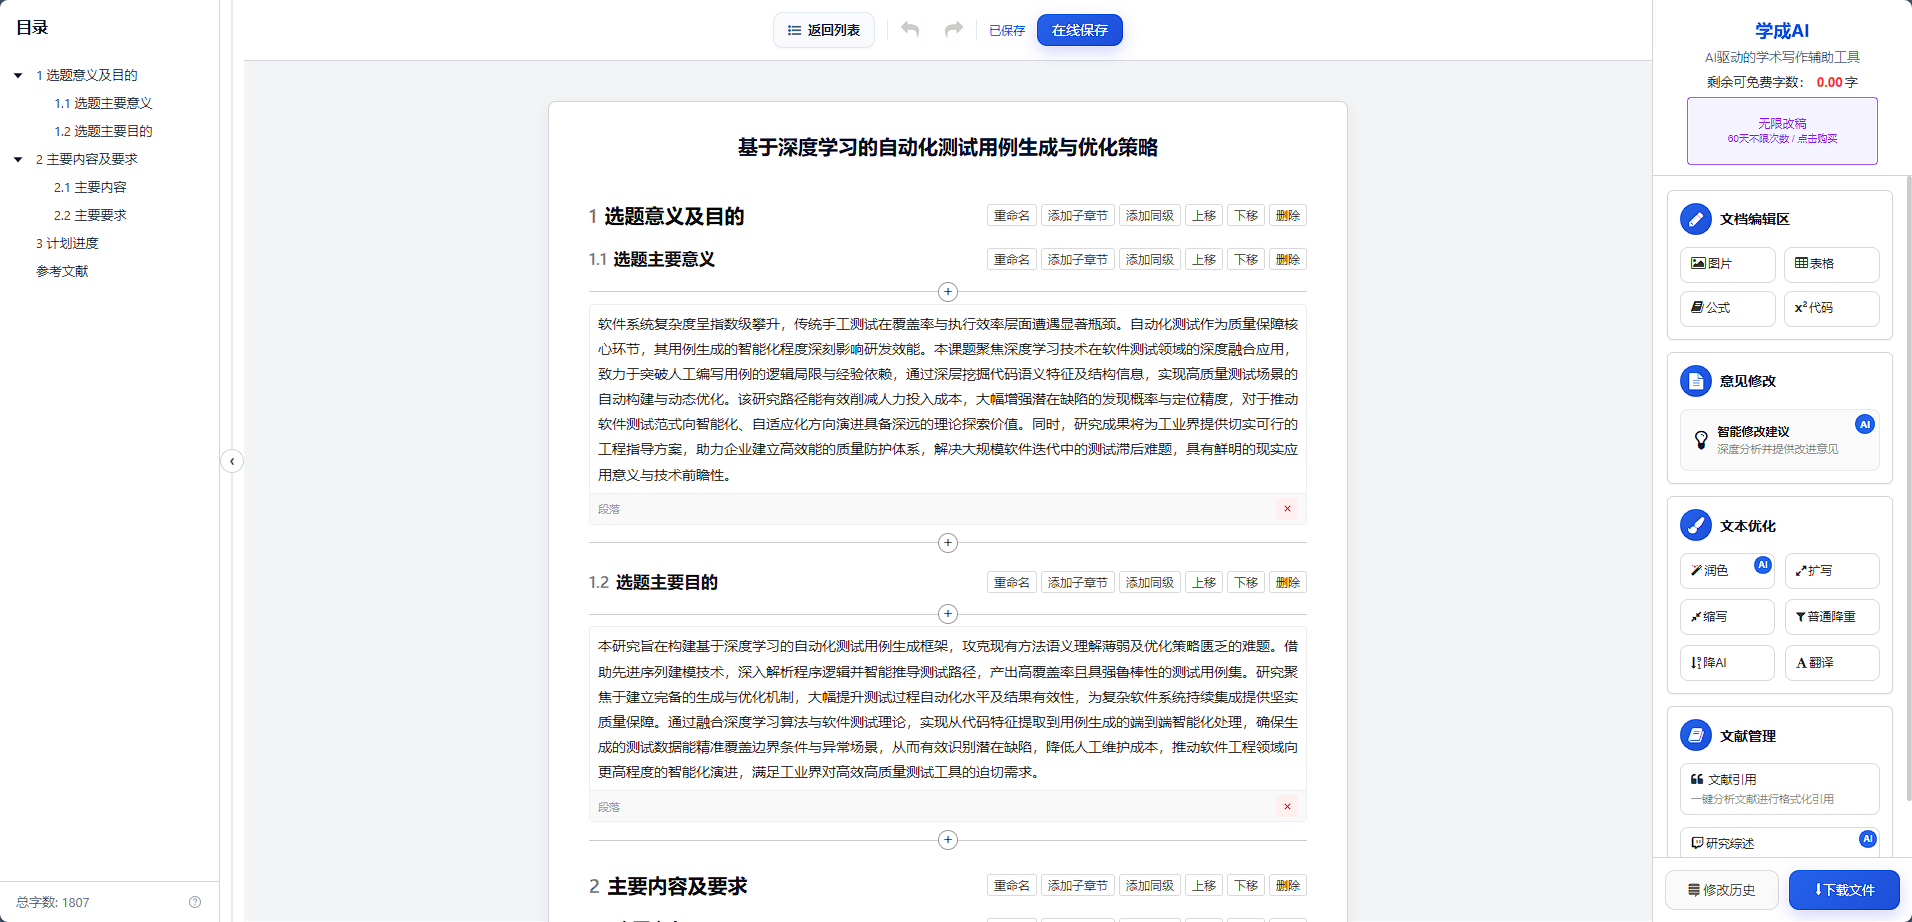The height and width of the screenshot is (922, 1912).
Task: Open 文献引用 citation tool
Action: [1779, 789]
